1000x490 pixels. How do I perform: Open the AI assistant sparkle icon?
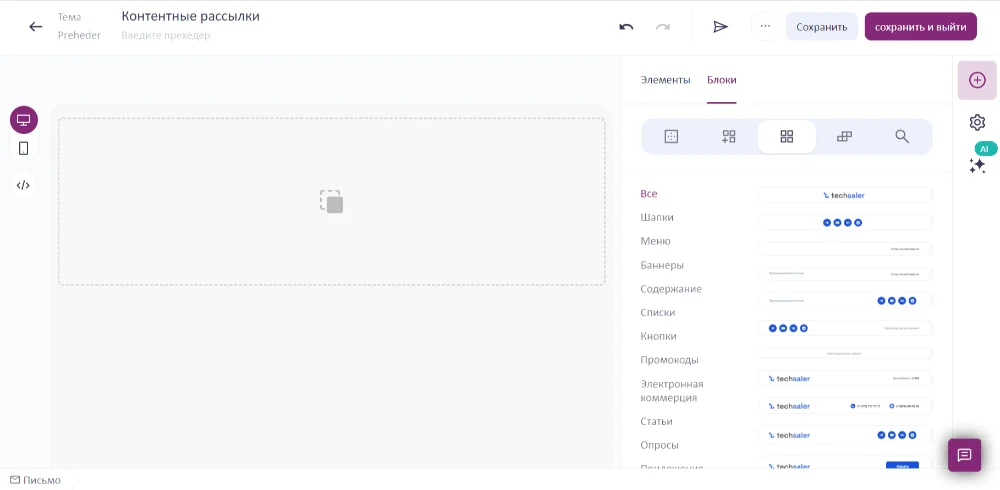pos(978,165)
